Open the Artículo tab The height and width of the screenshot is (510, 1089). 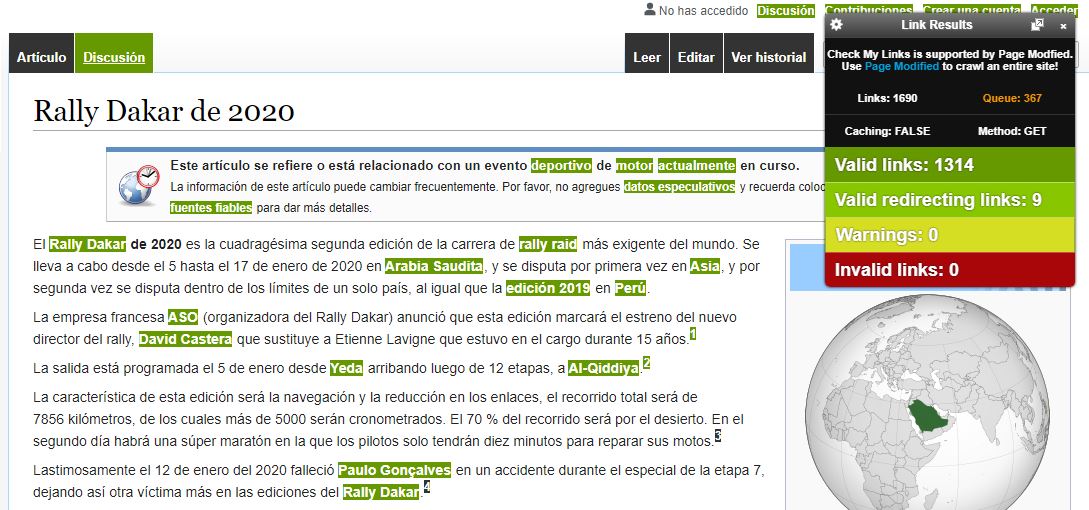(x=41, y=57)
